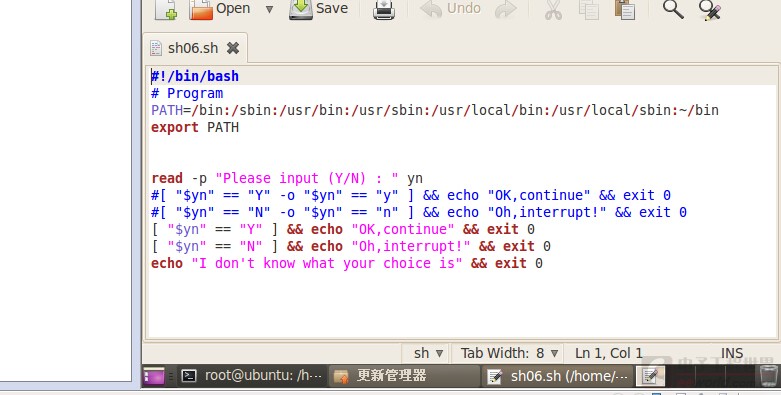Click the read -p "Please input (Y/N)" line
Image resolution: width=781 pixels, height=395 pixels.
click(287, 178)
